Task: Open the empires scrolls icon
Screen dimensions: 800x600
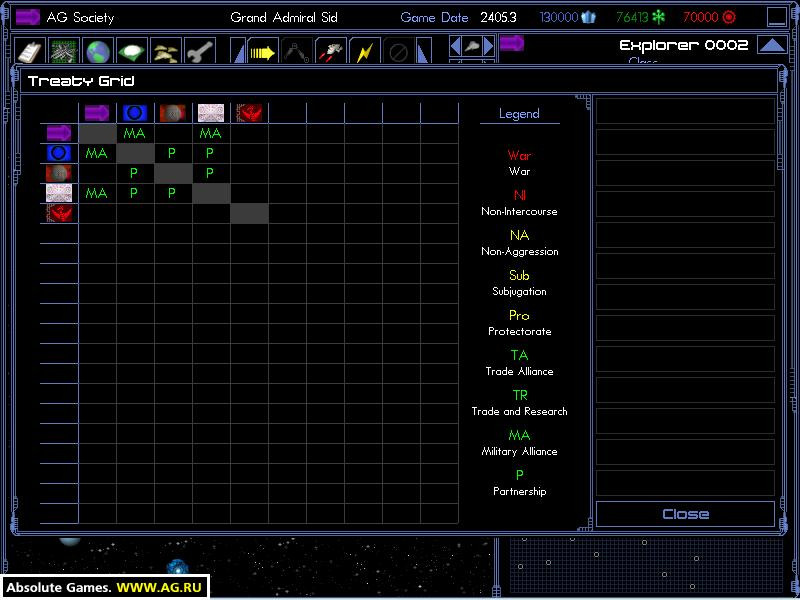Action: coord(166,51)
